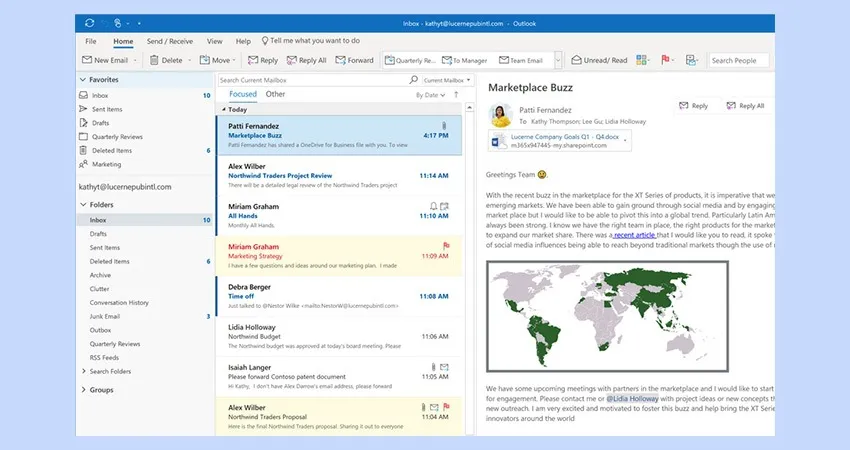Open the View ribbon tab
The width and height of the screenshot is (850, 450).
215,41
